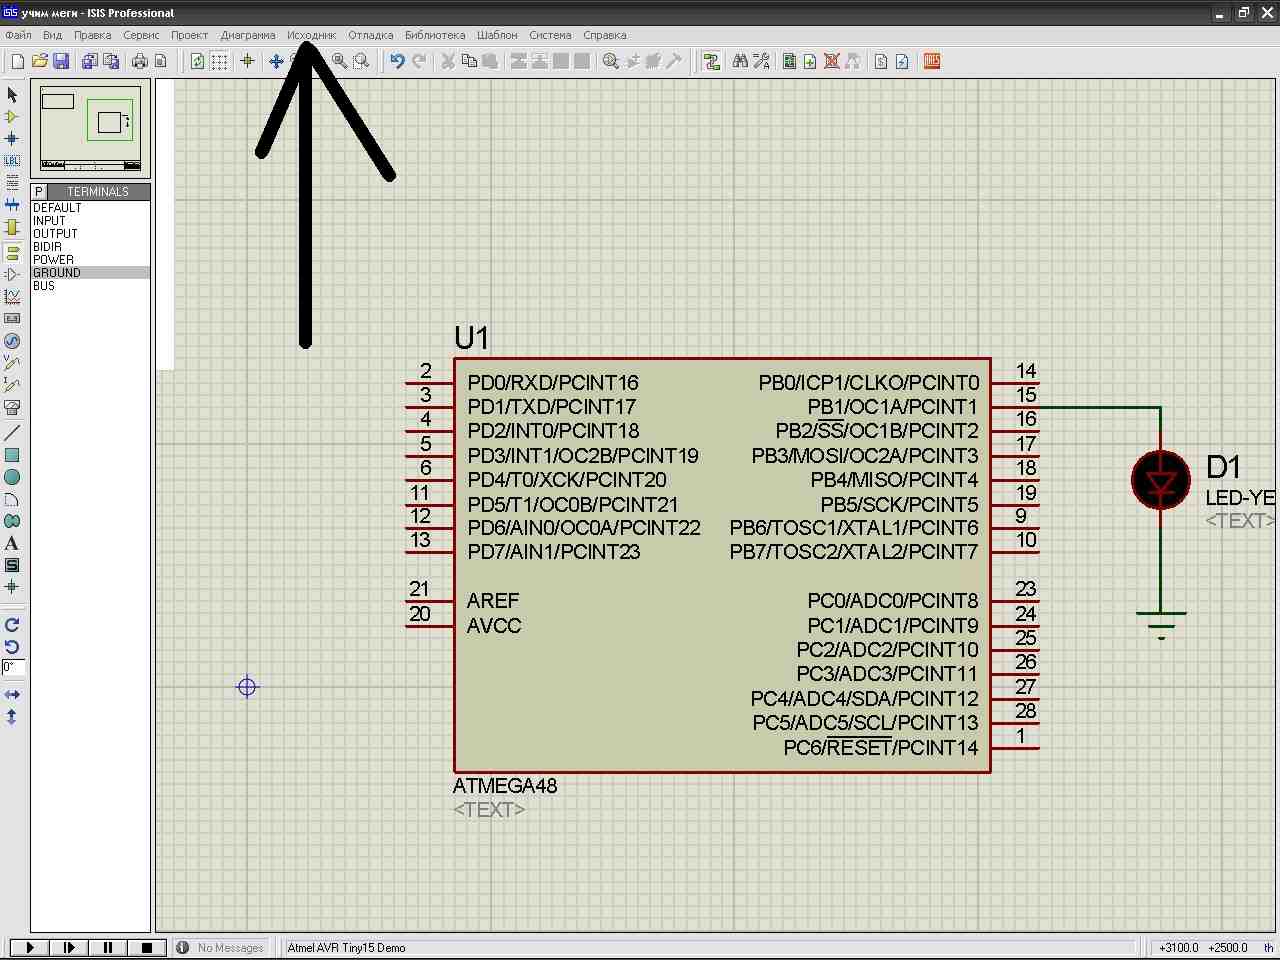Click the Rotate Clockwise icon
The image size is (1280, 960).
[12, 625]
